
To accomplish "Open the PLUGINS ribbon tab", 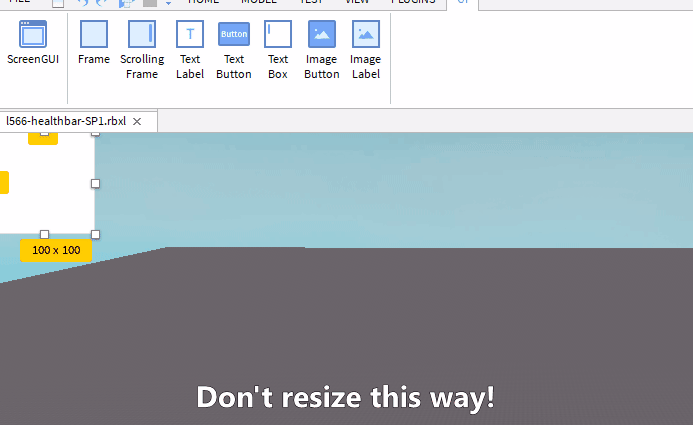I will coord(413,2).
